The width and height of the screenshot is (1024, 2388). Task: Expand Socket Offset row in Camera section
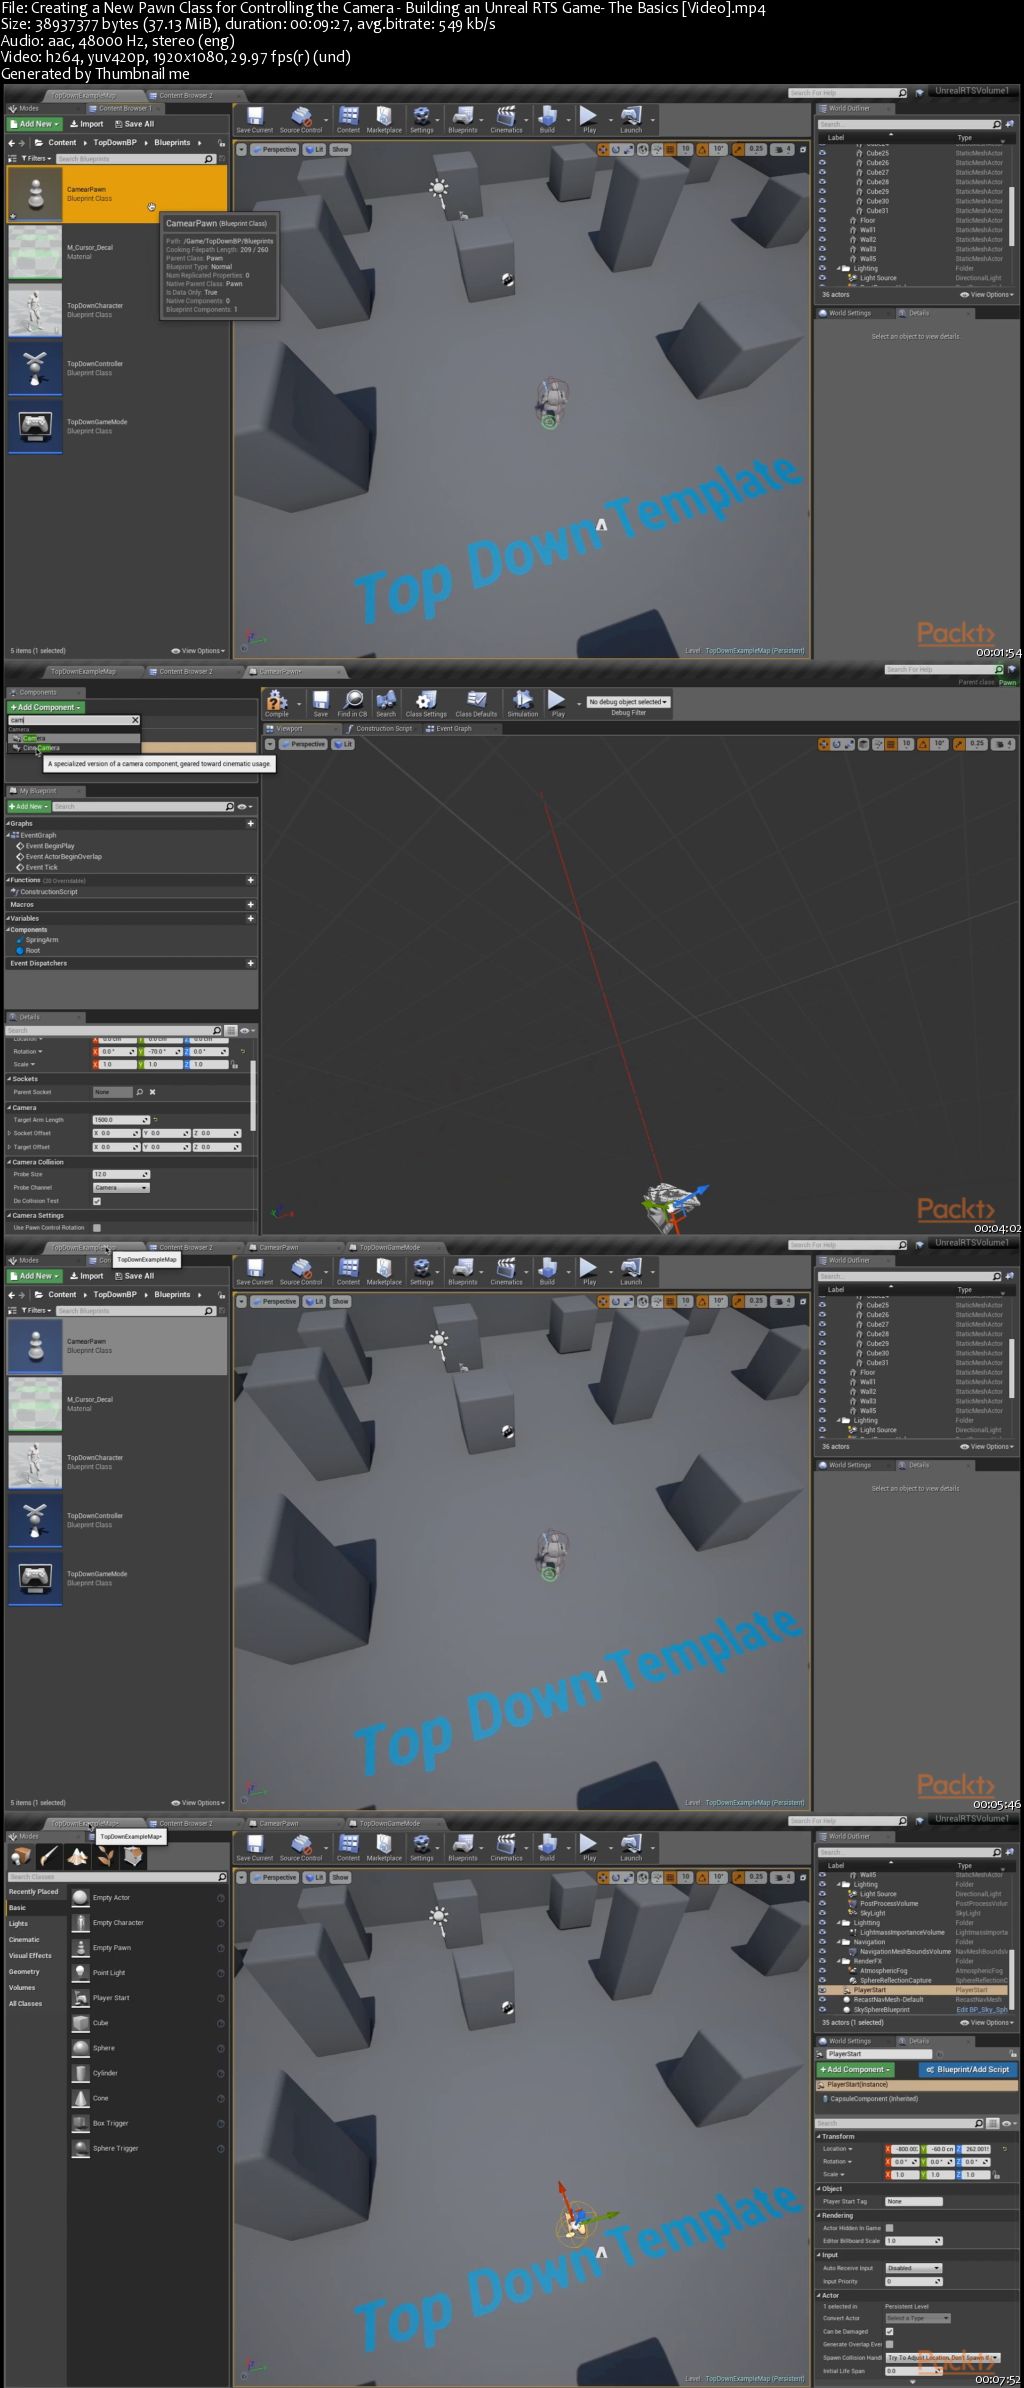click(x=9, y=1133)
